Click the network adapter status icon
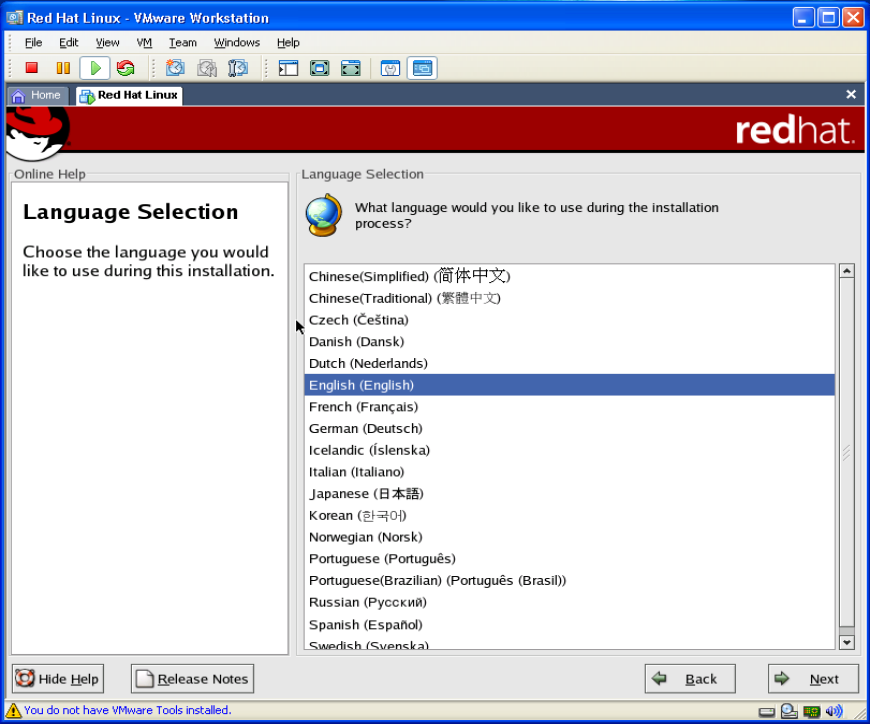870x724 pixels. [811, 711]
